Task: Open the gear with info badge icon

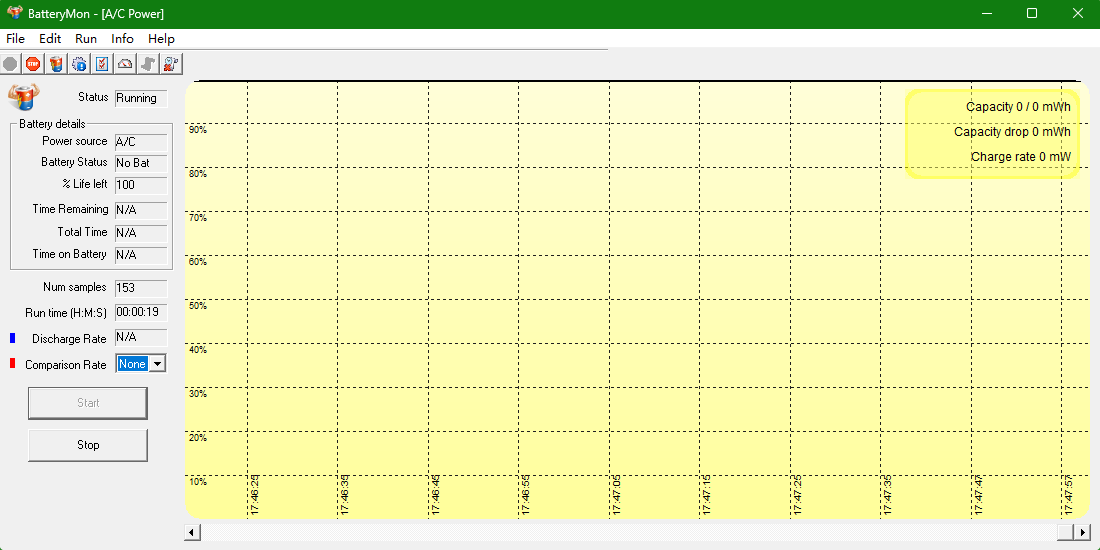Action: pyautogui.click(x=79, y=64)
